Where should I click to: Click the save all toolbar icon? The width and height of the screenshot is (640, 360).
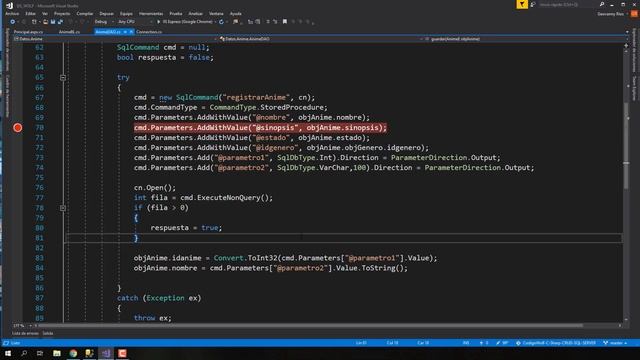[60, 22]
